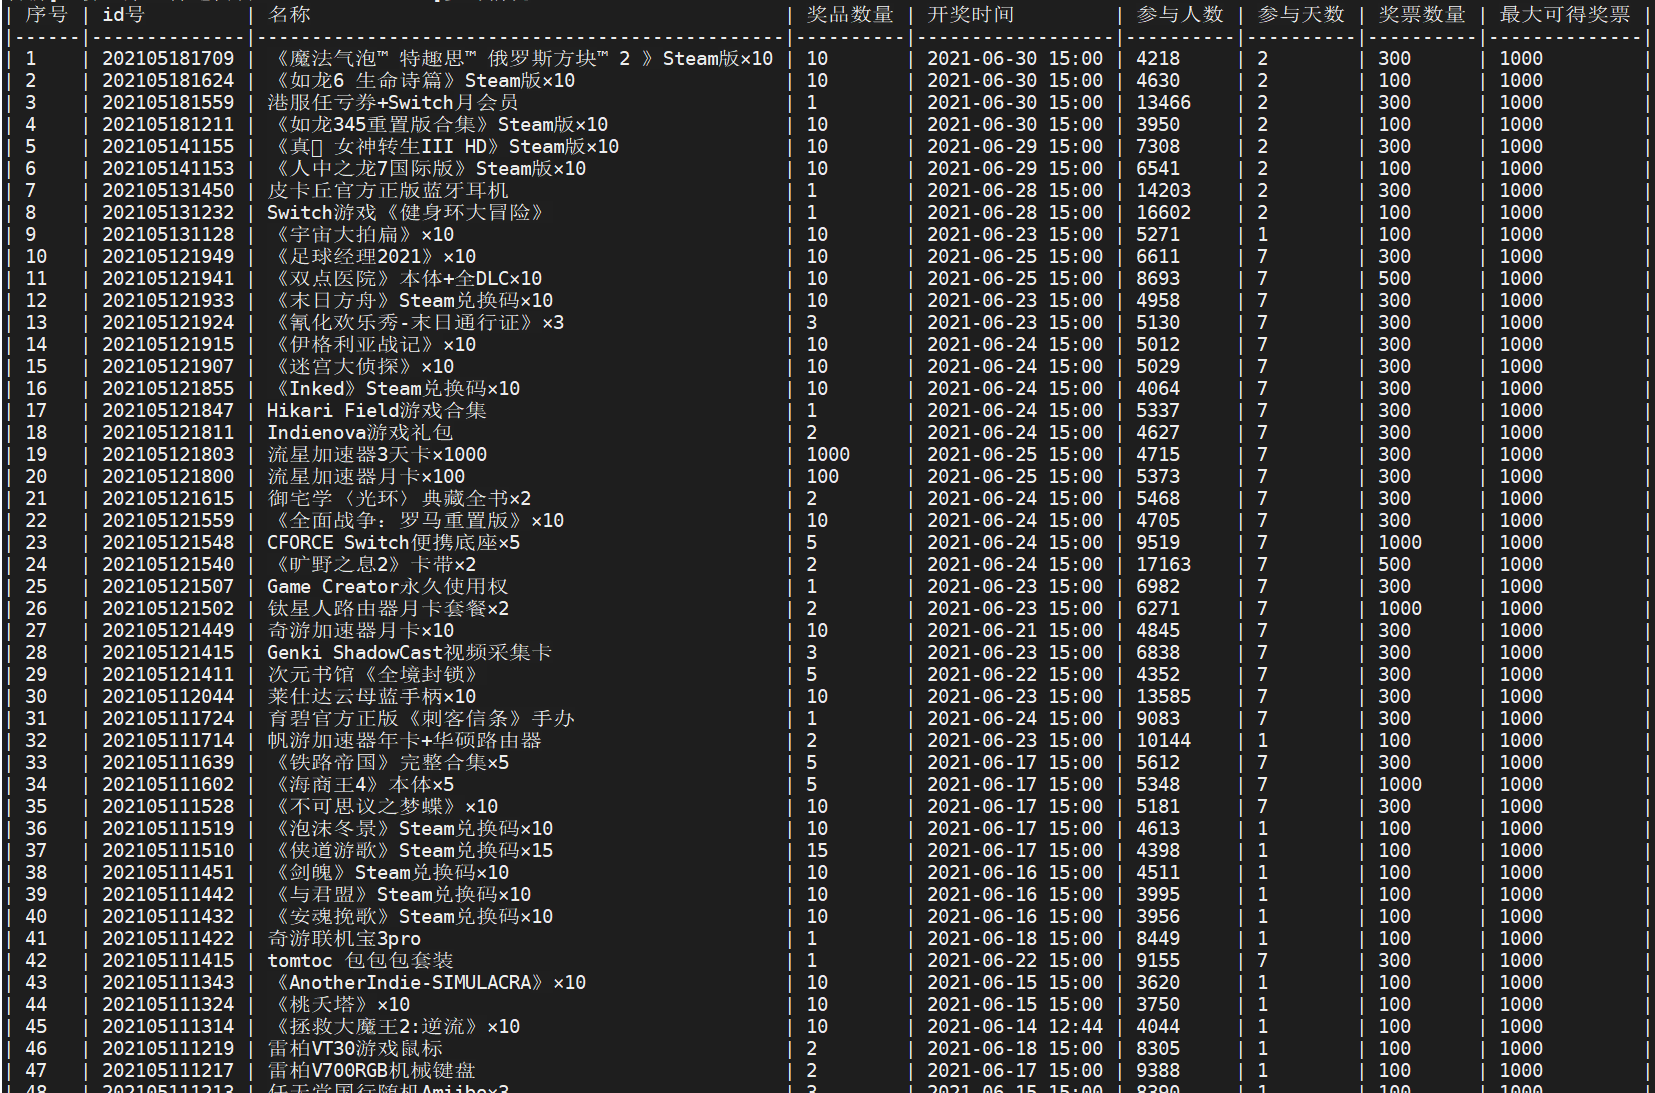This screenshot has width=1655, height=1093.
Task: Click the 名称 column header
Action: [289, 15]
